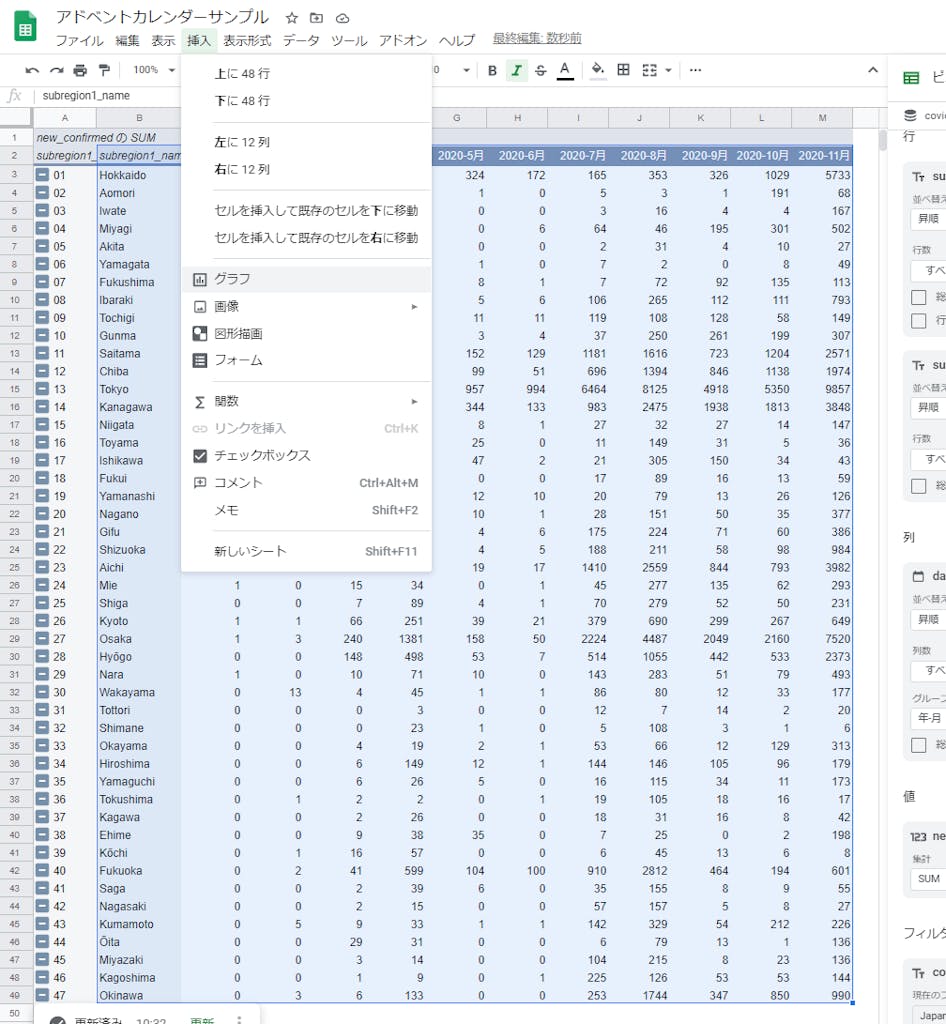946x1024 pixels.
Task: Toggle the 総 checkbox under the 年-月 dropdown
Action: coord(919,745)
